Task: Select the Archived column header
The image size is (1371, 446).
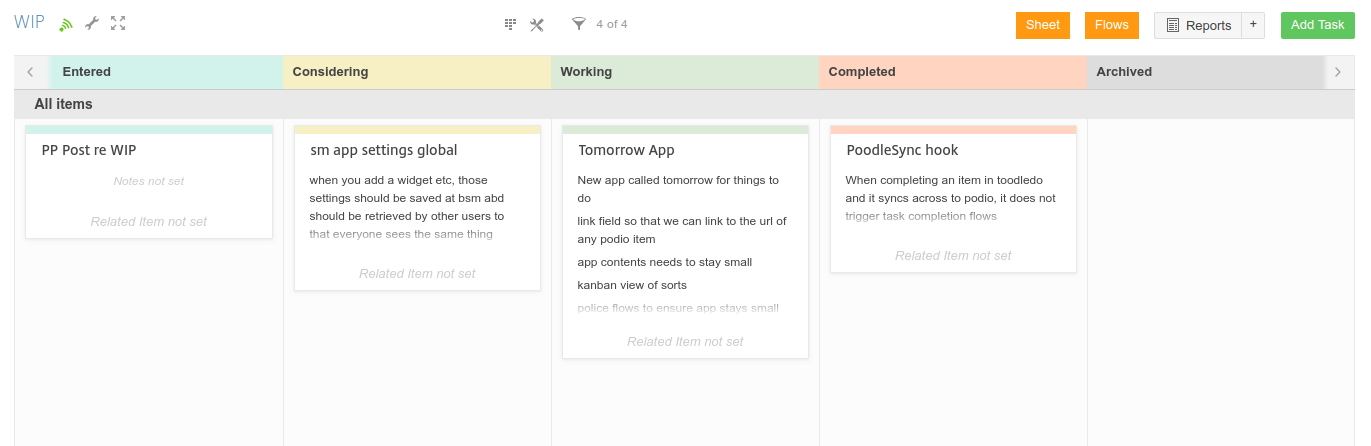Action: pos(1206,72)
